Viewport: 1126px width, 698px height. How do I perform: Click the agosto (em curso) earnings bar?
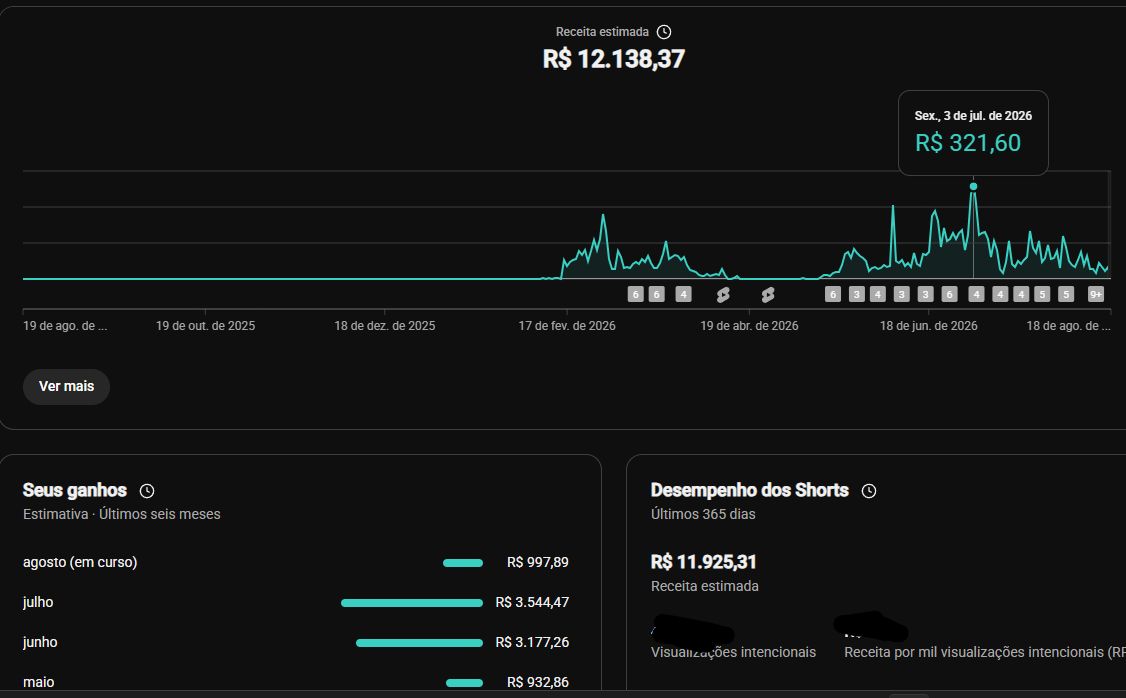pyautogui.click(x=462, y=563)
